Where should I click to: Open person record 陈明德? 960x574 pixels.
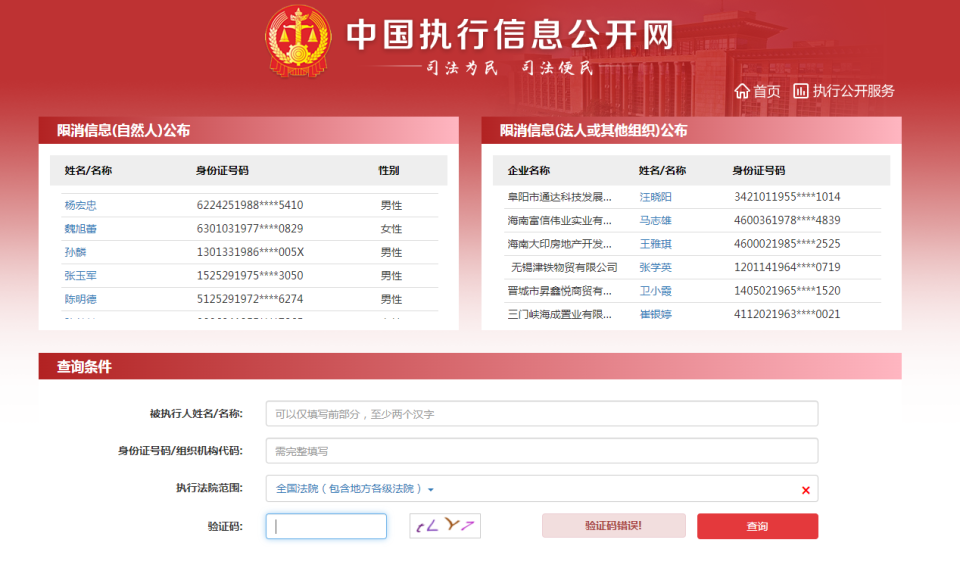81,299
